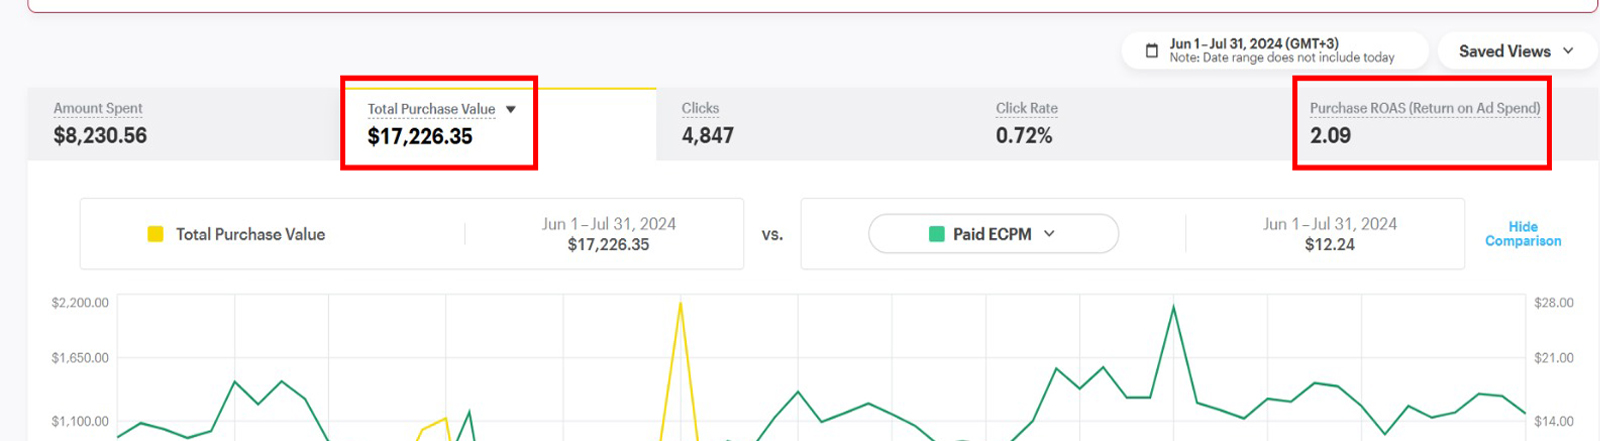Click the yellow Total Purchase Value swatch
Screen dimensions: 1600x441
click(x=155, y=234)
